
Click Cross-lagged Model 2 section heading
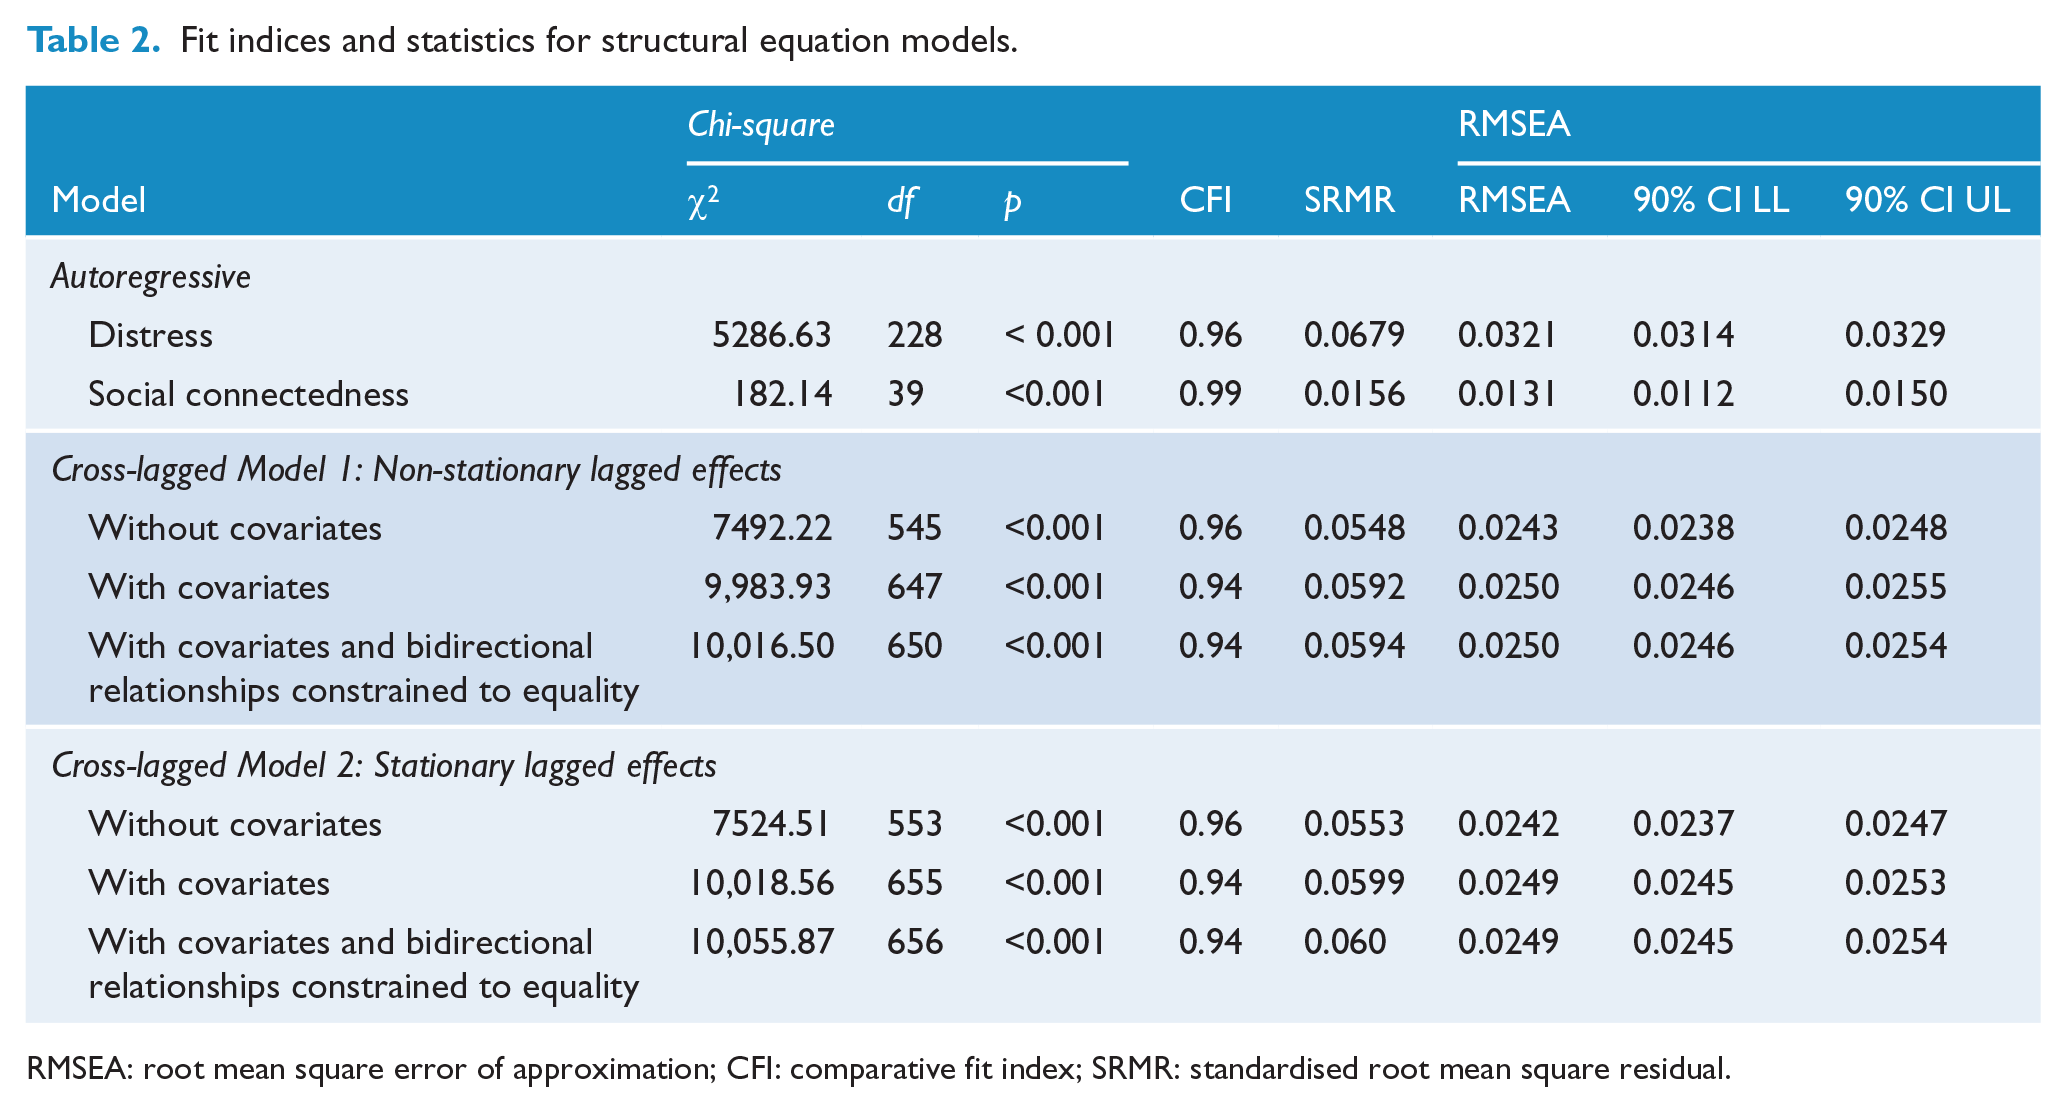(x=384, y=766)
